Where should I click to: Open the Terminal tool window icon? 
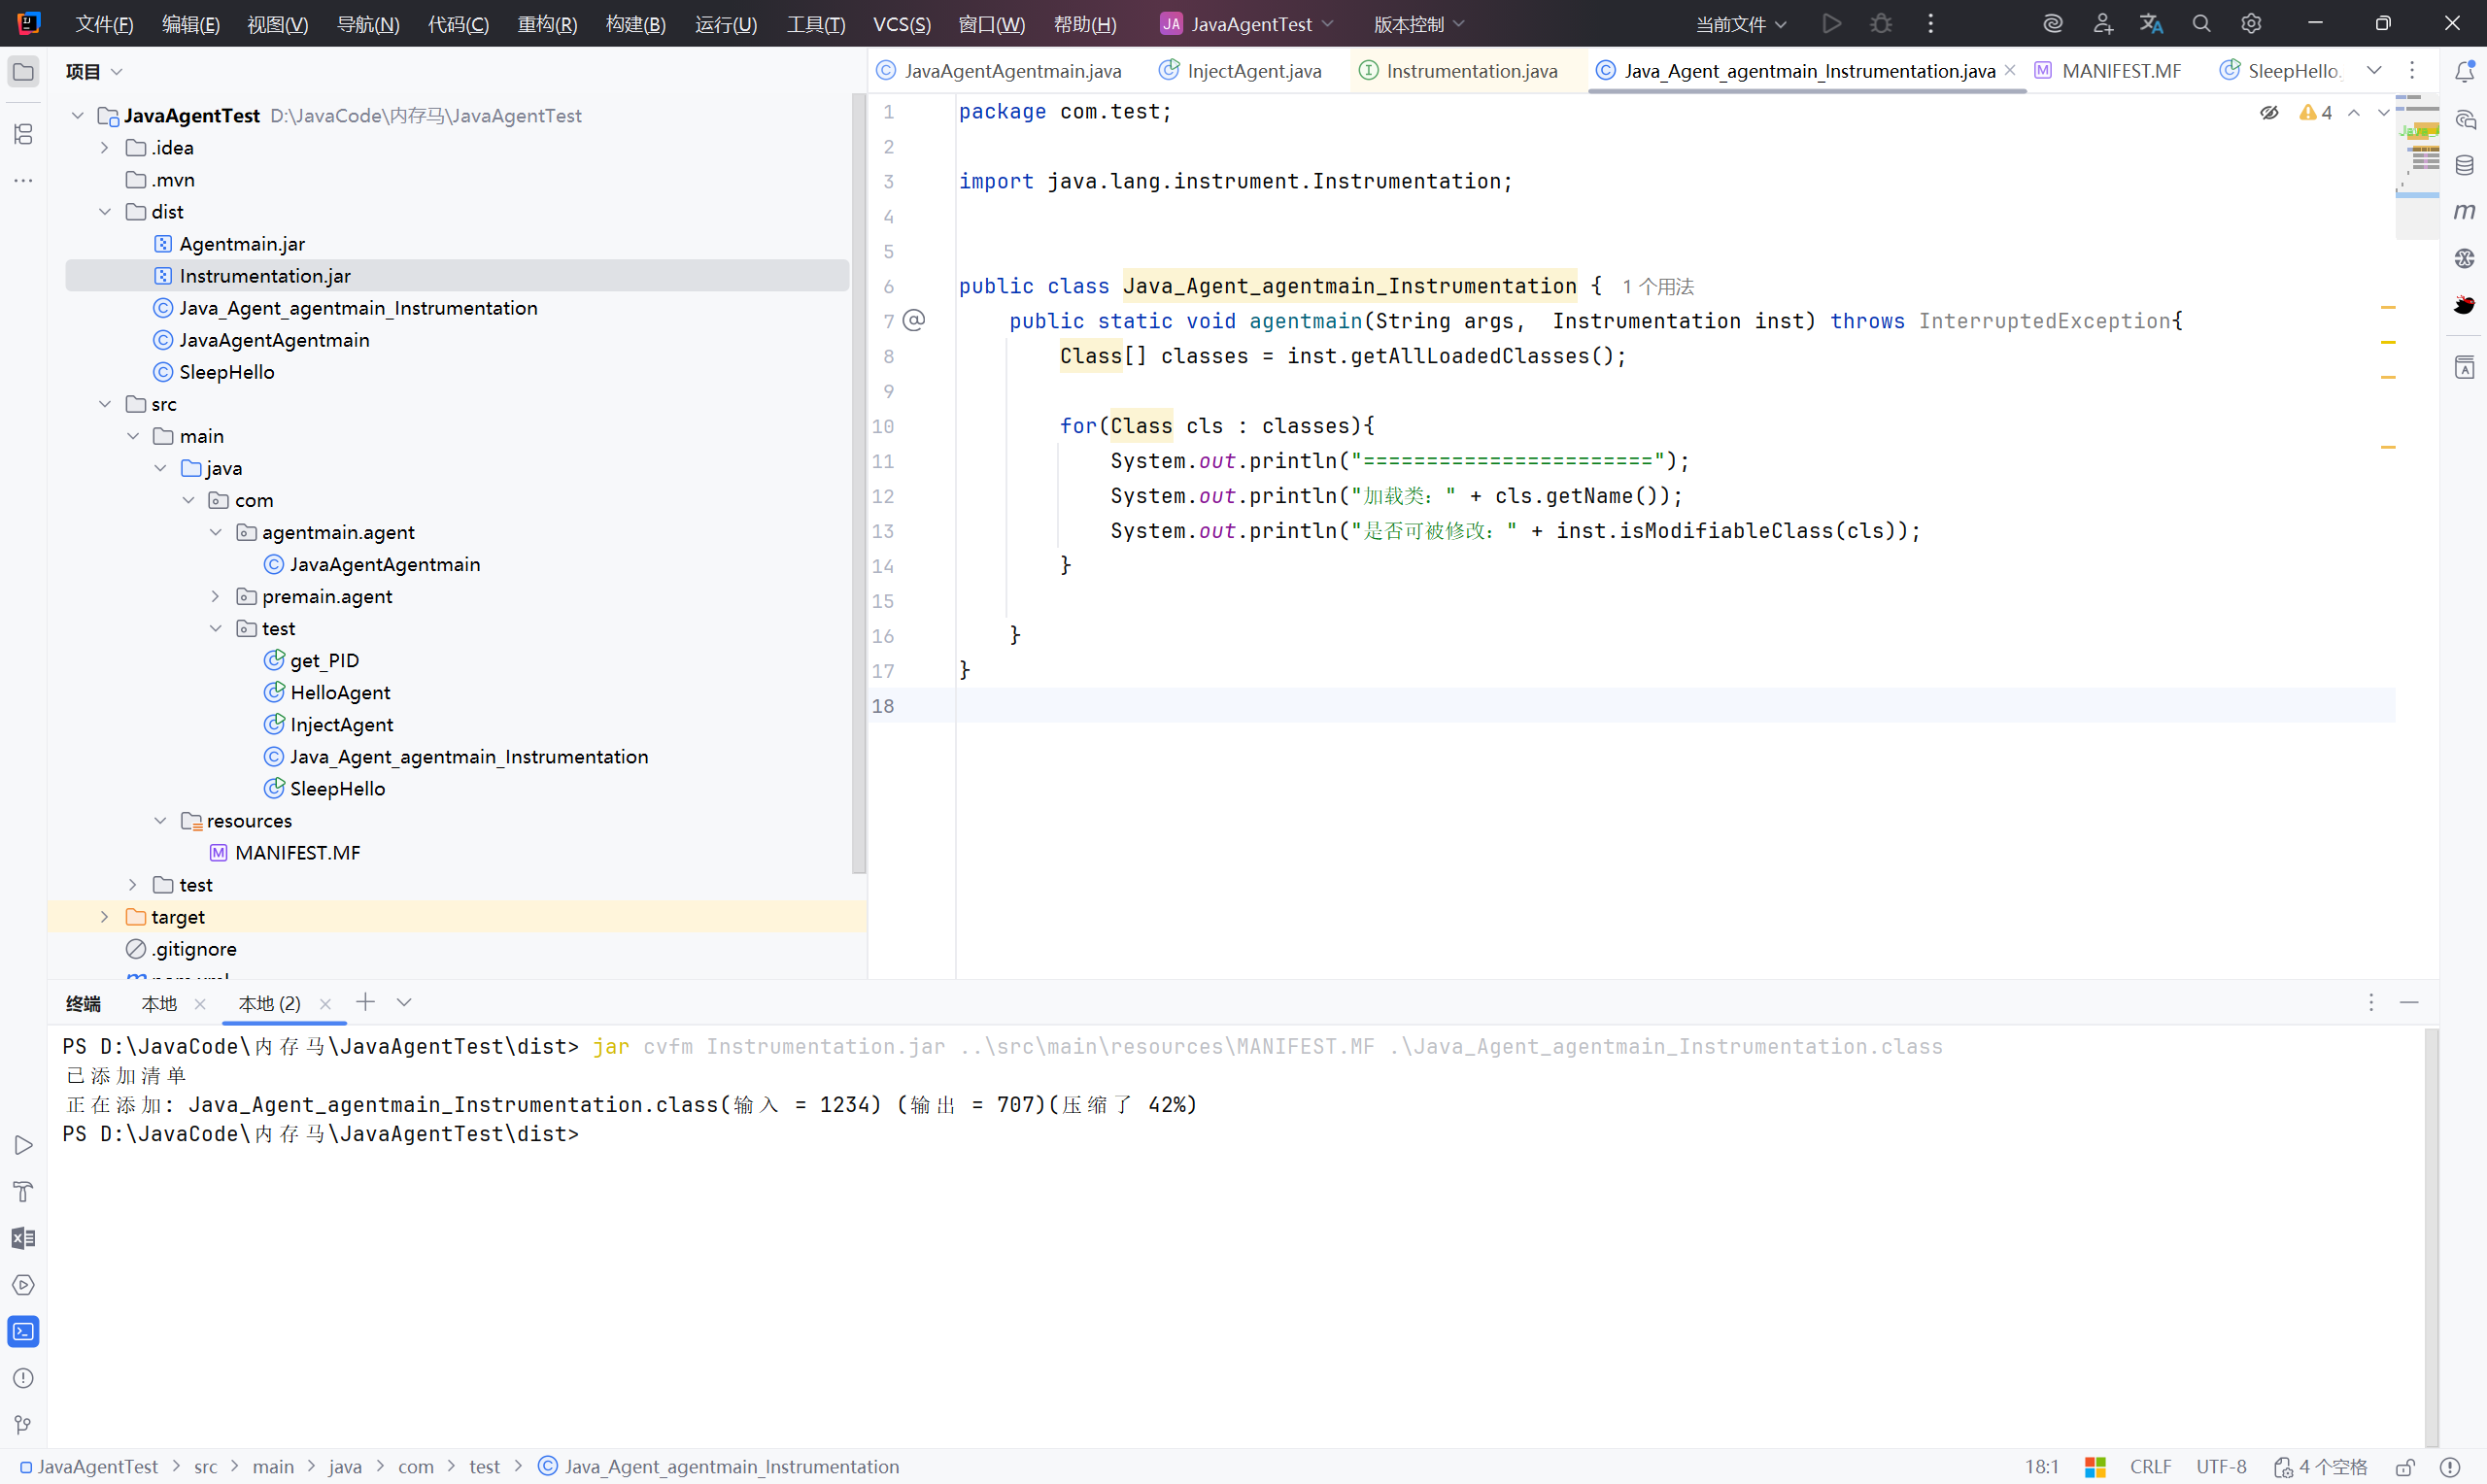23,1332
